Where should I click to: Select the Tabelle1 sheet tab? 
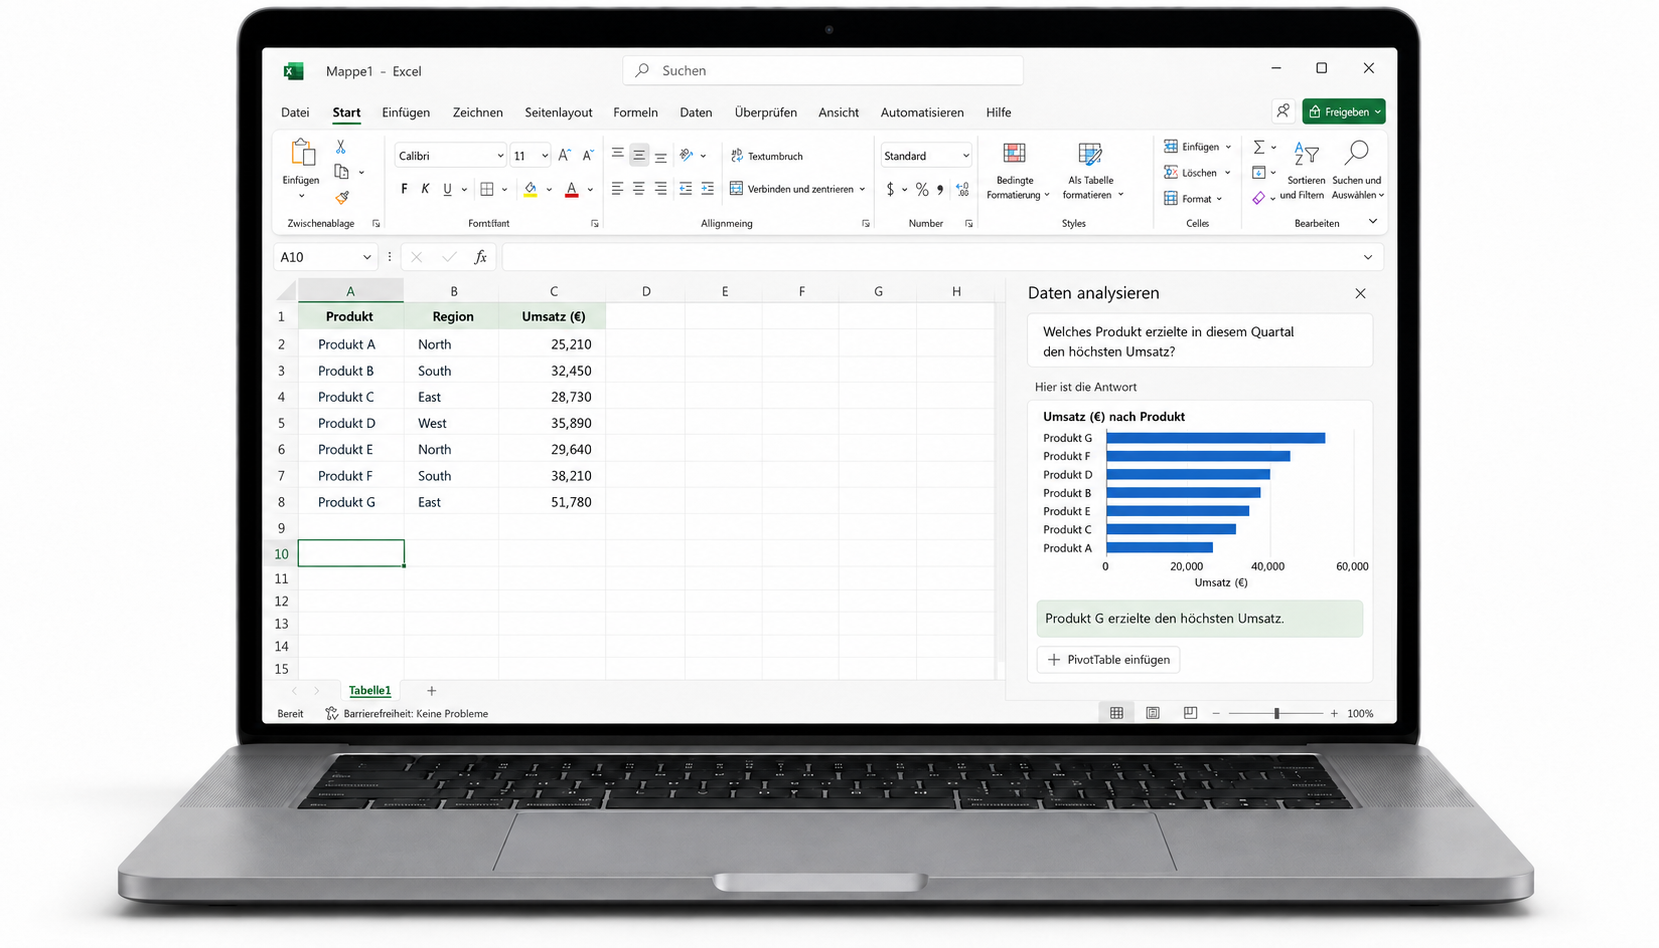coord(370,690)
